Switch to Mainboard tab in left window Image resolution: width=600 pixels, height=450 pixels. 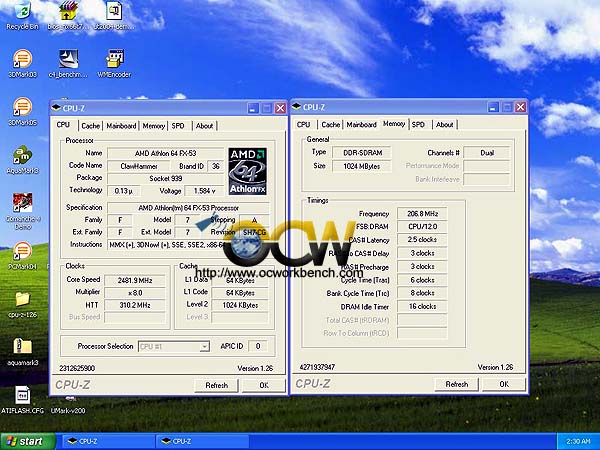(121, 126)
